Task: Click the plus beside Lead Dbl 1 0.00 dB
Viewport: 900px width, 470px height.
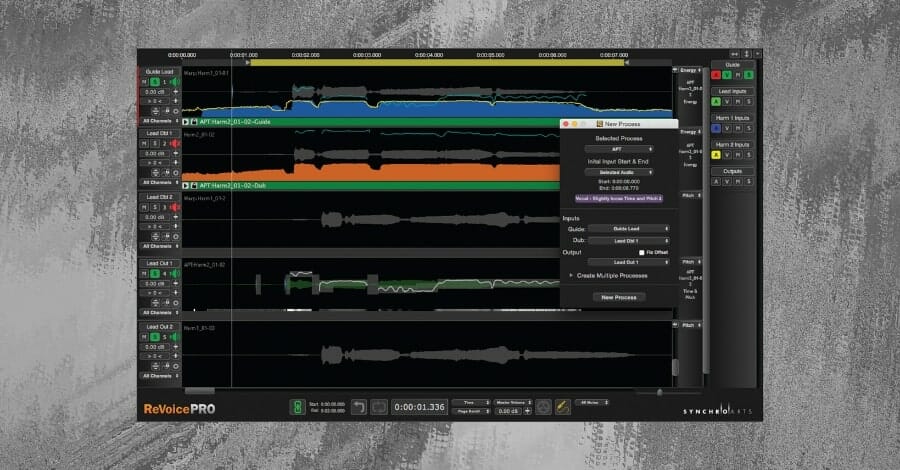Action: click(176, 153)
